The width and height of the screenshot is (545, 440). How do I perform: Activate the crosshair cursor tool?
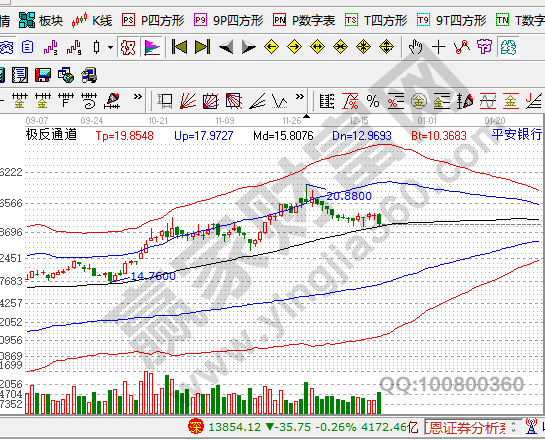[x=439, y=47]
